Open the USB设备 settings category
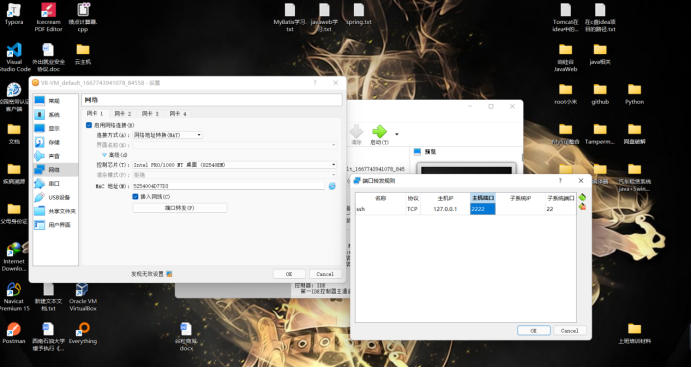The image size is (692, 368). [54, 197]
